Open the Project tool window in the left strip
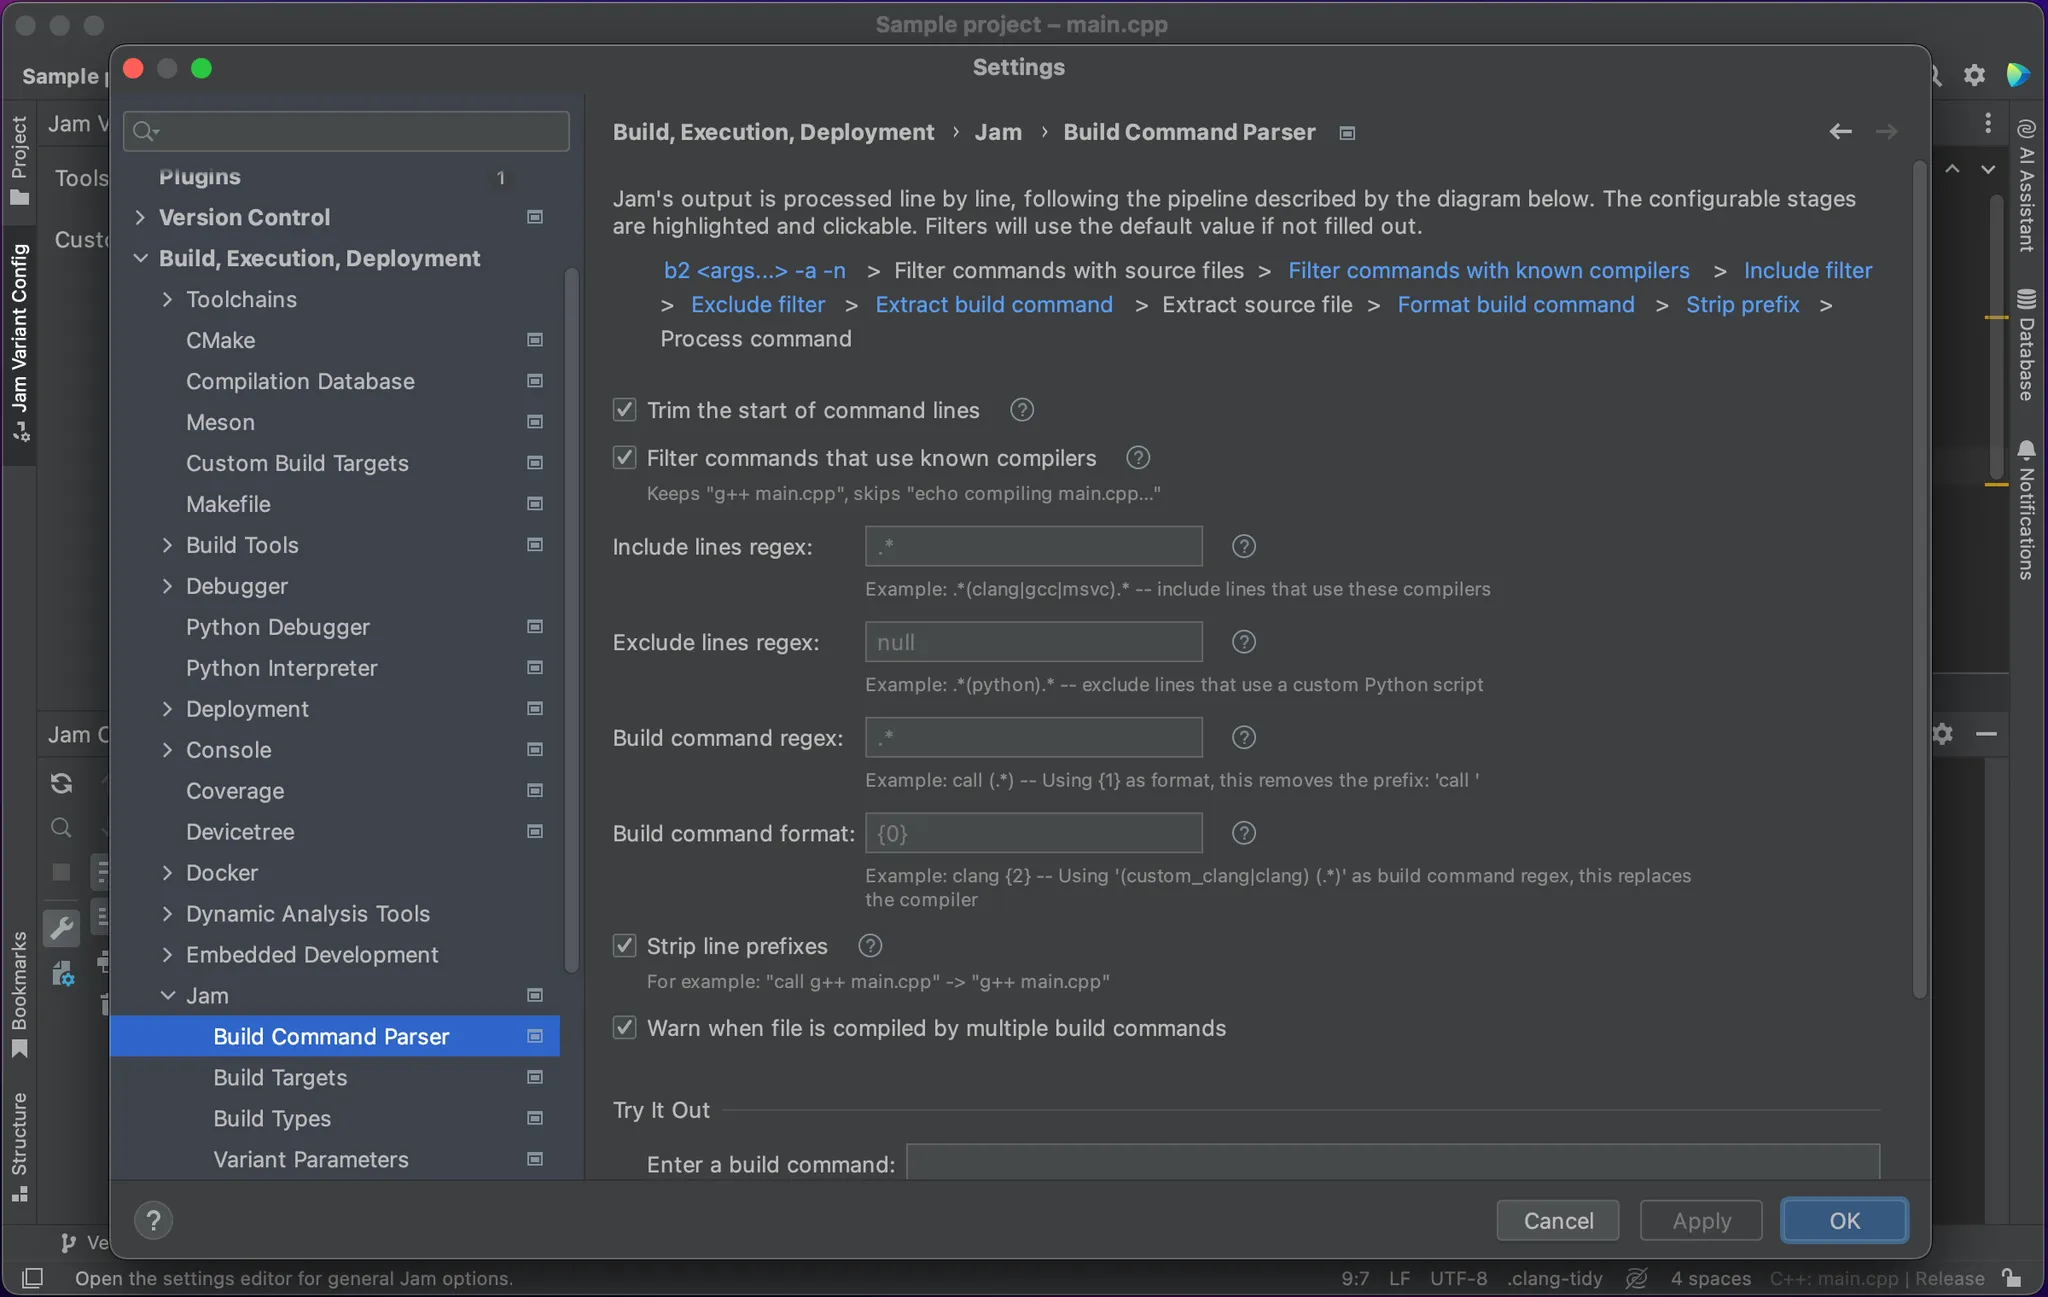The width and height of the screenshot is (2048, 1297). (x=19, y=160)
